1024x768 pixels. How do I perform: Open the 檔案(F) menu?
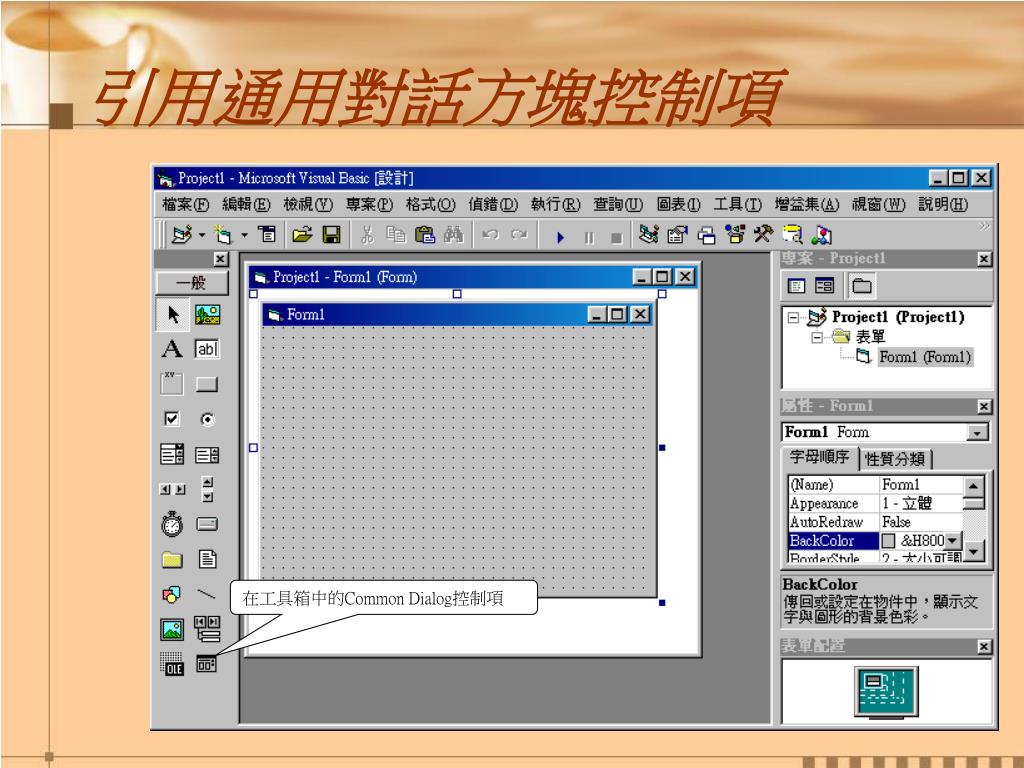pyautogui.click(x=185, y=204)
